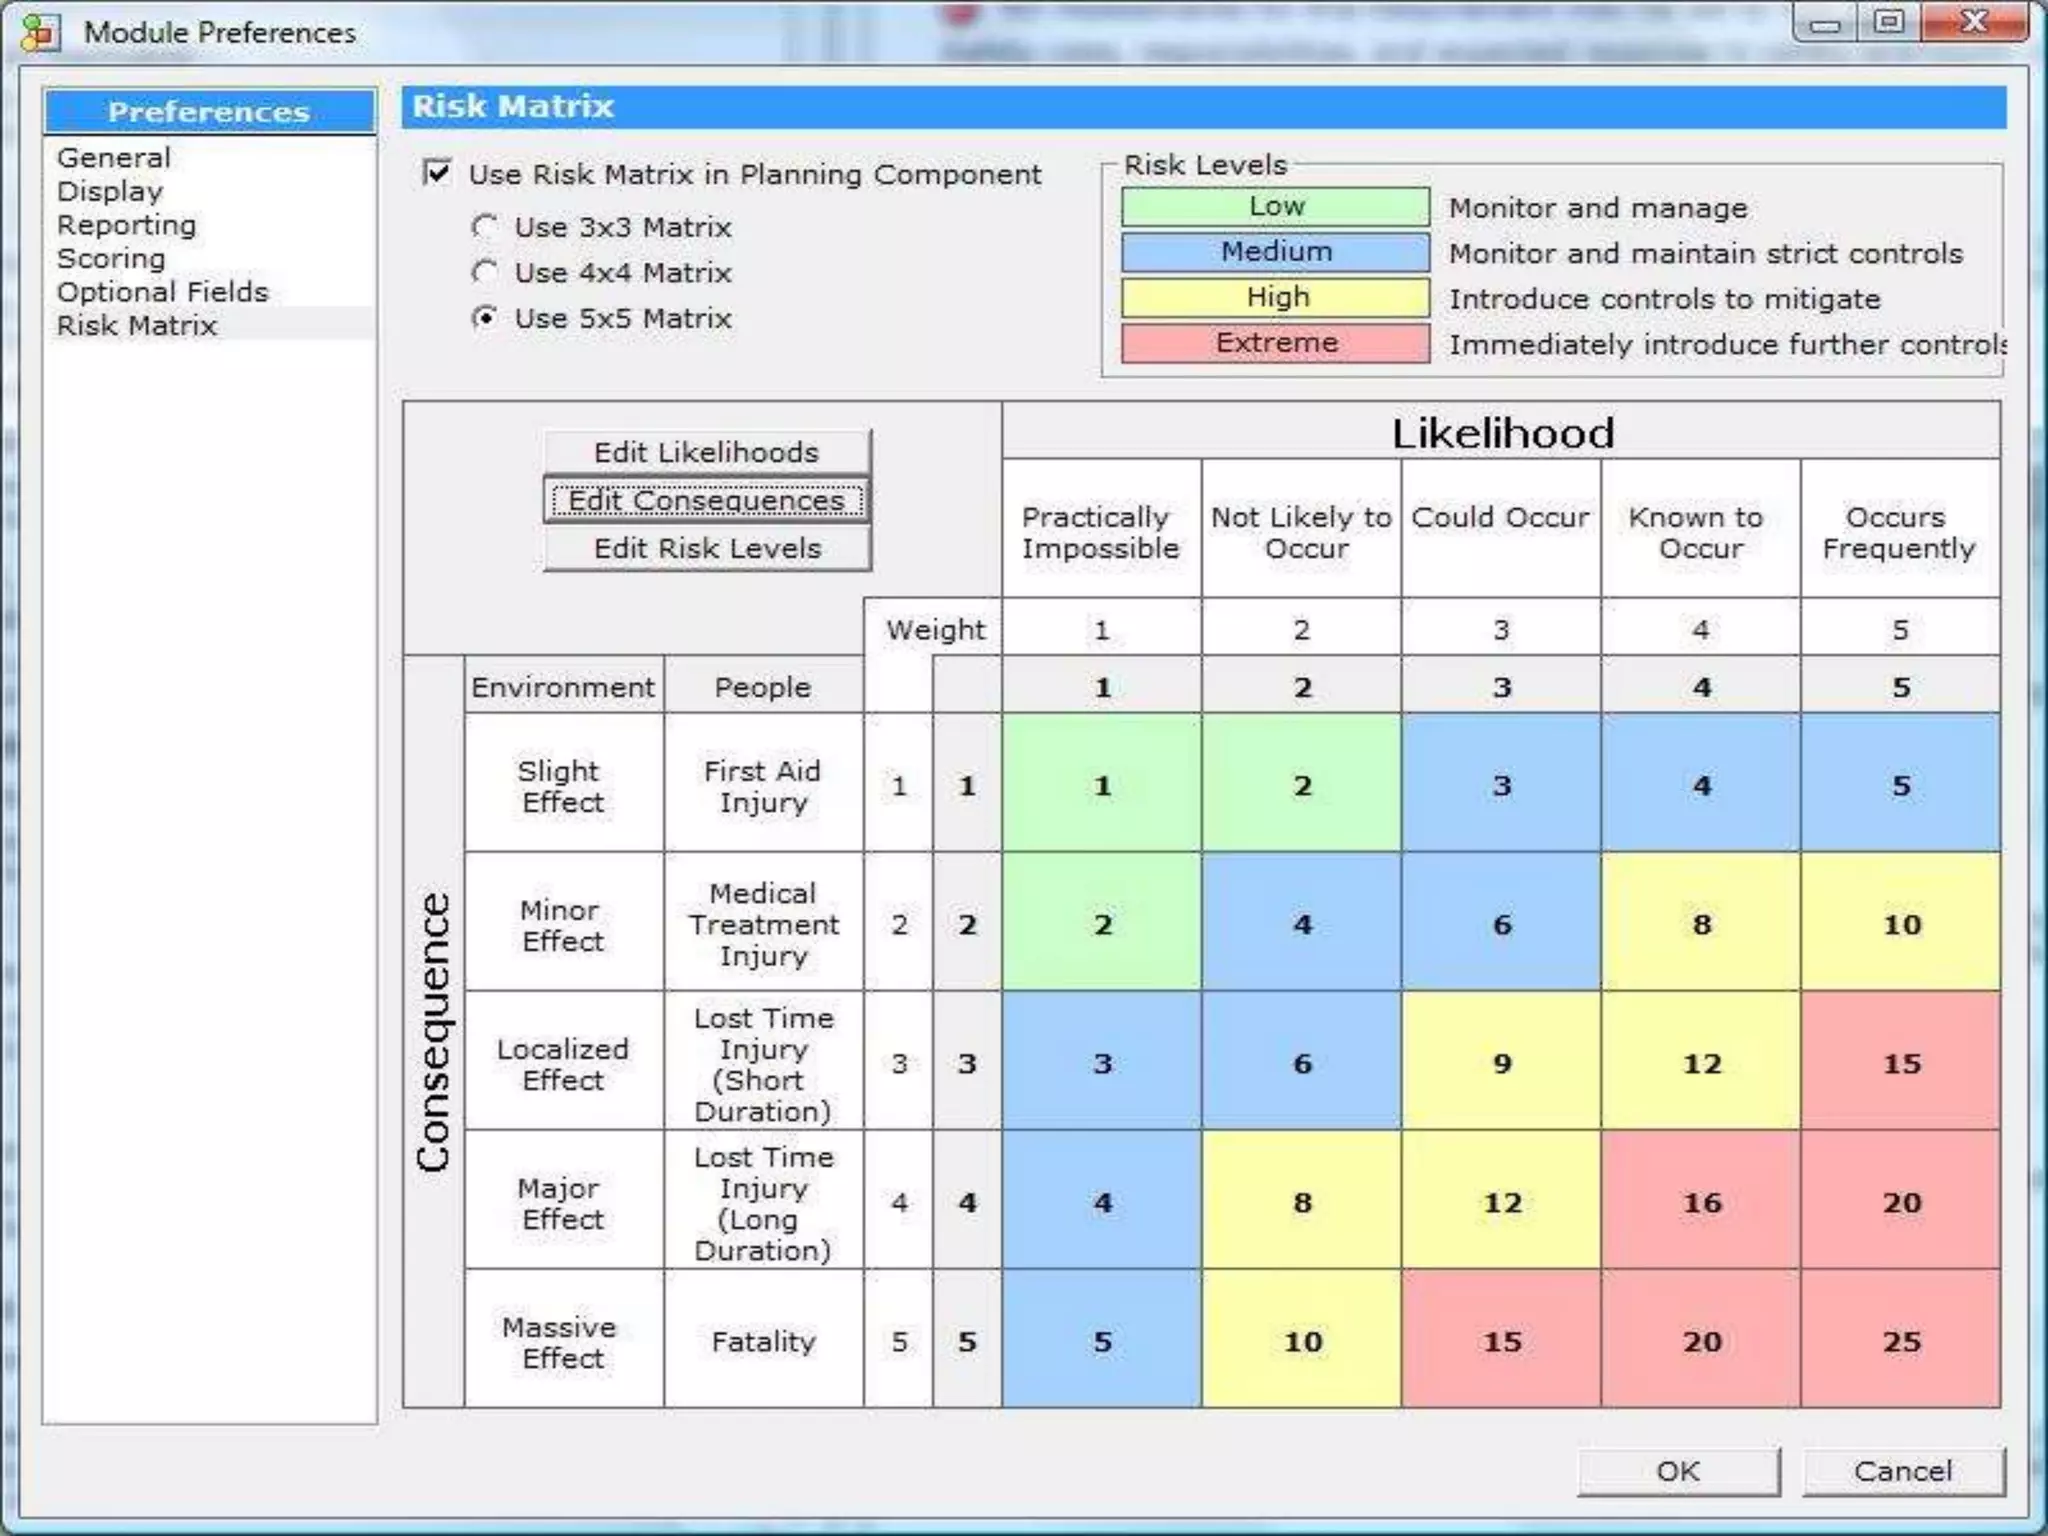
Task: Click Edit Consequences button
Action: point(706,500)
